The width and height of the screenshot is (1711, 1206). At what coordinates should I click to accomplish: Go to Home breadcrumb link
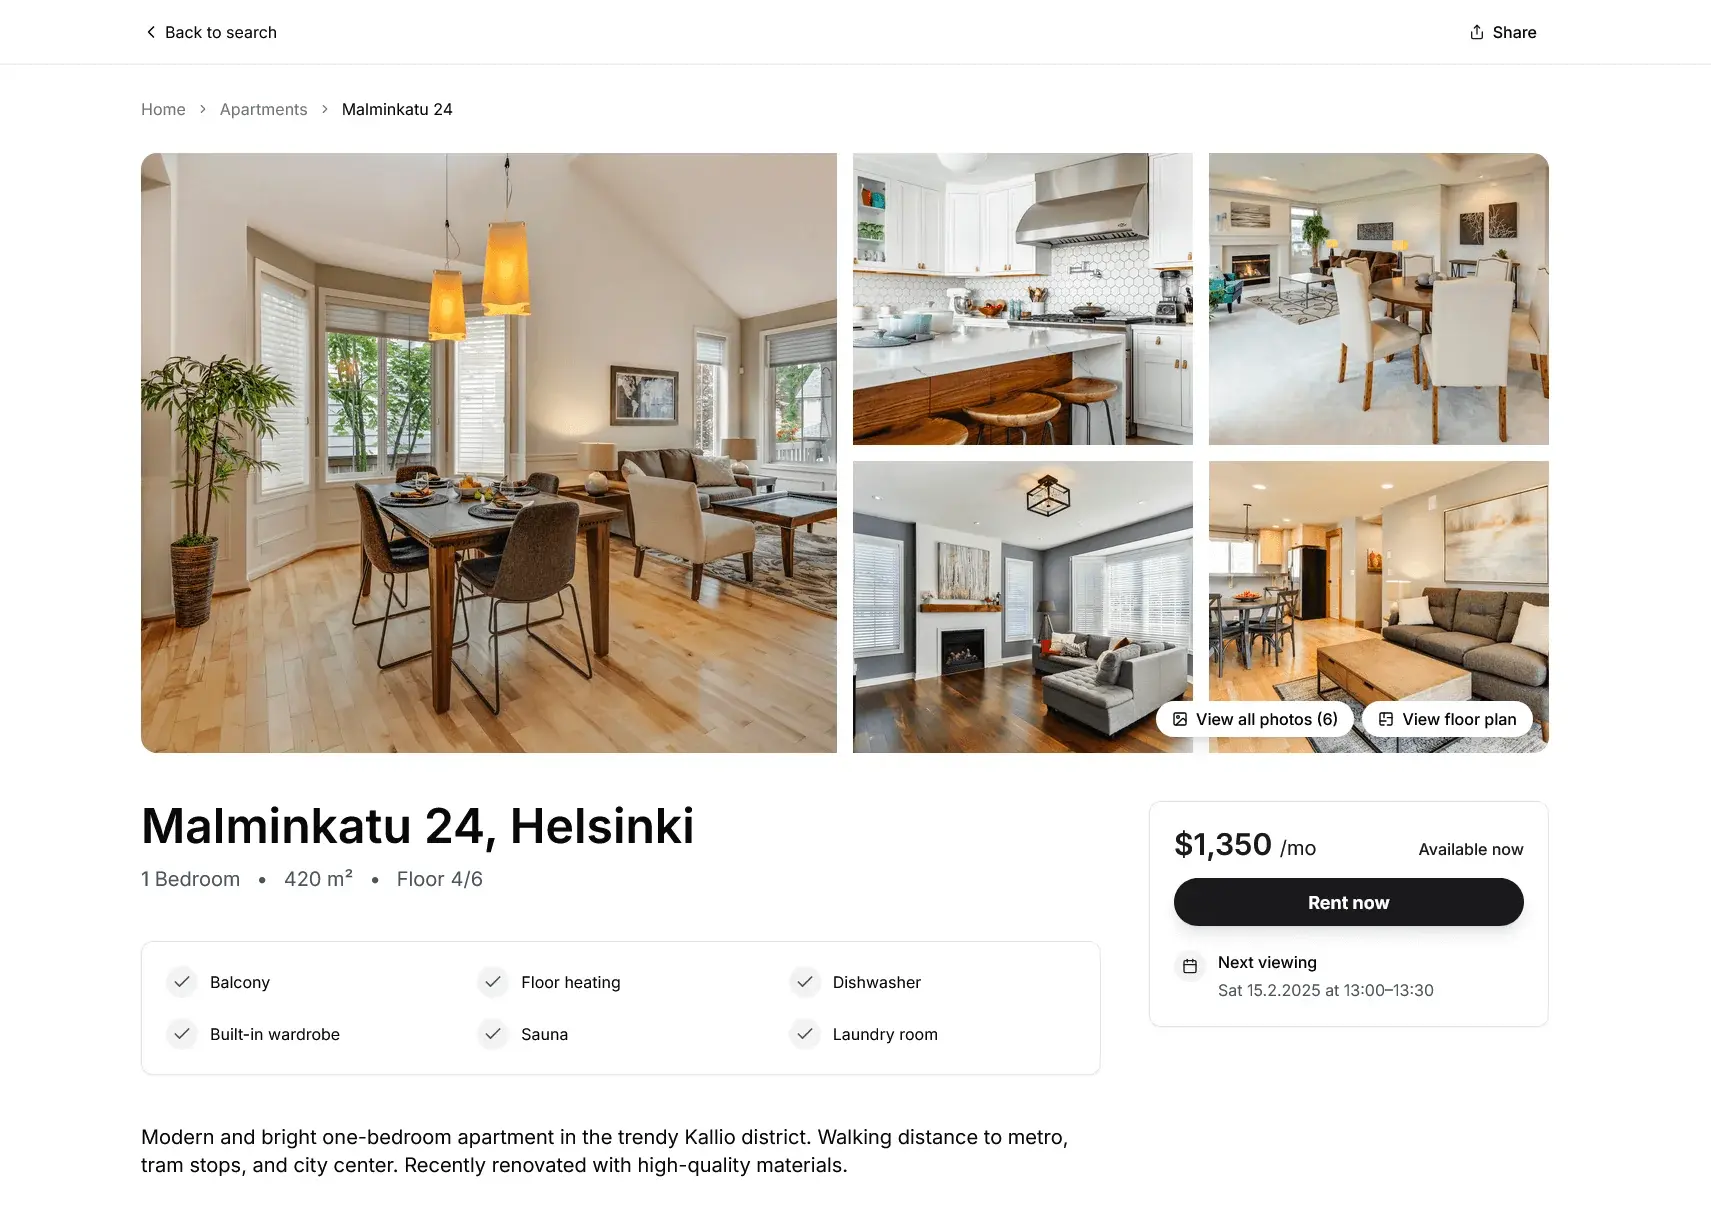[x=163, y=109]
